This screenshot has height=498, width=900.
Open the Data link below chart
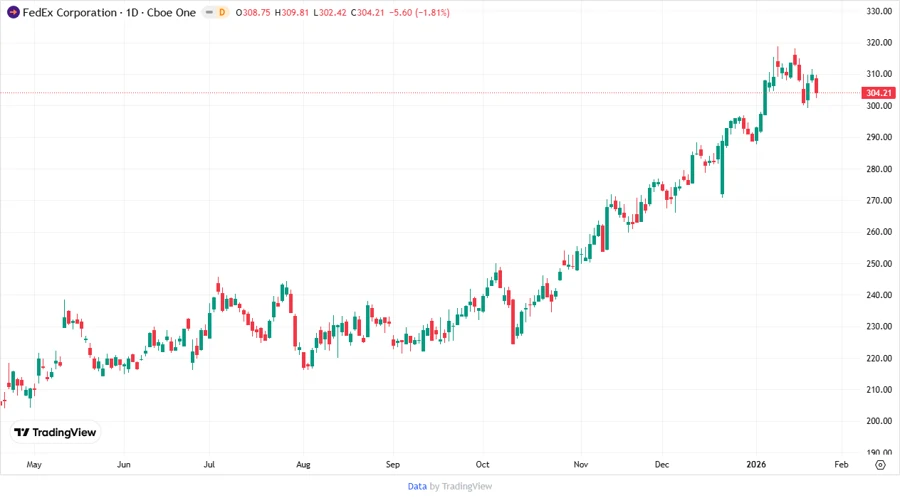pos(417,486)
